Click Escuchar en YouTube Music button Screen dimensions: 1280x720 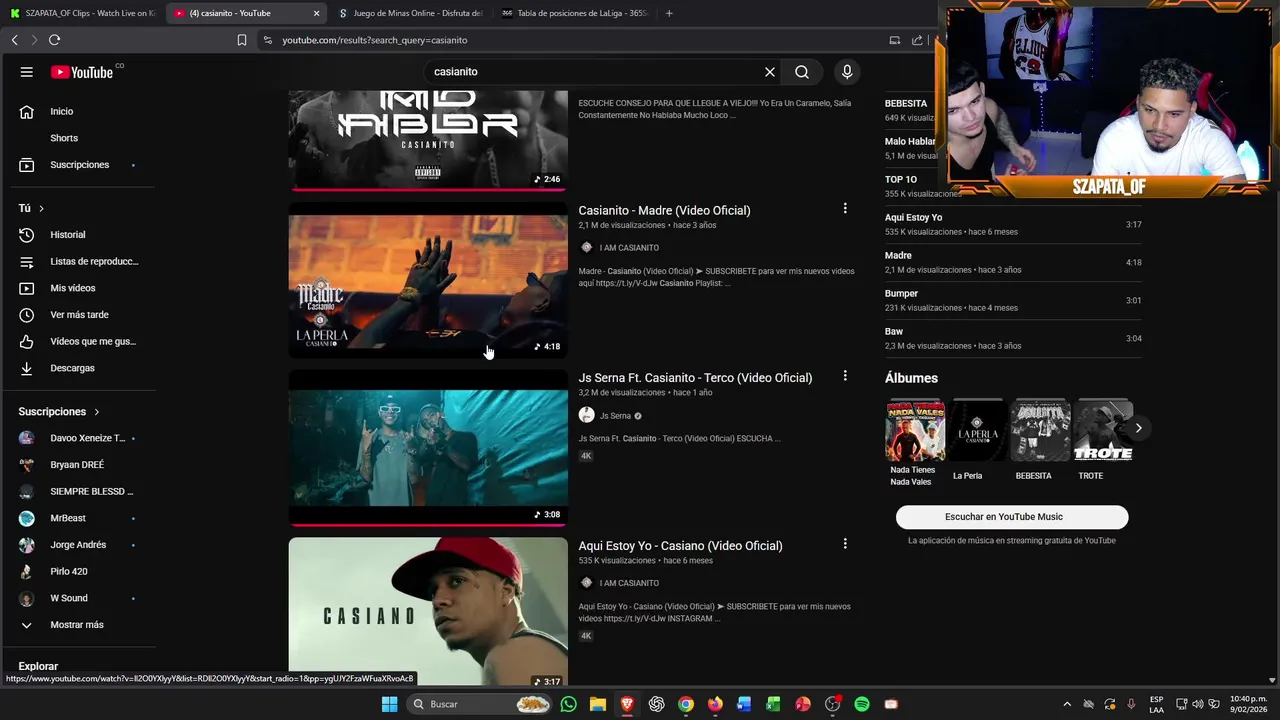point(1012,517)
